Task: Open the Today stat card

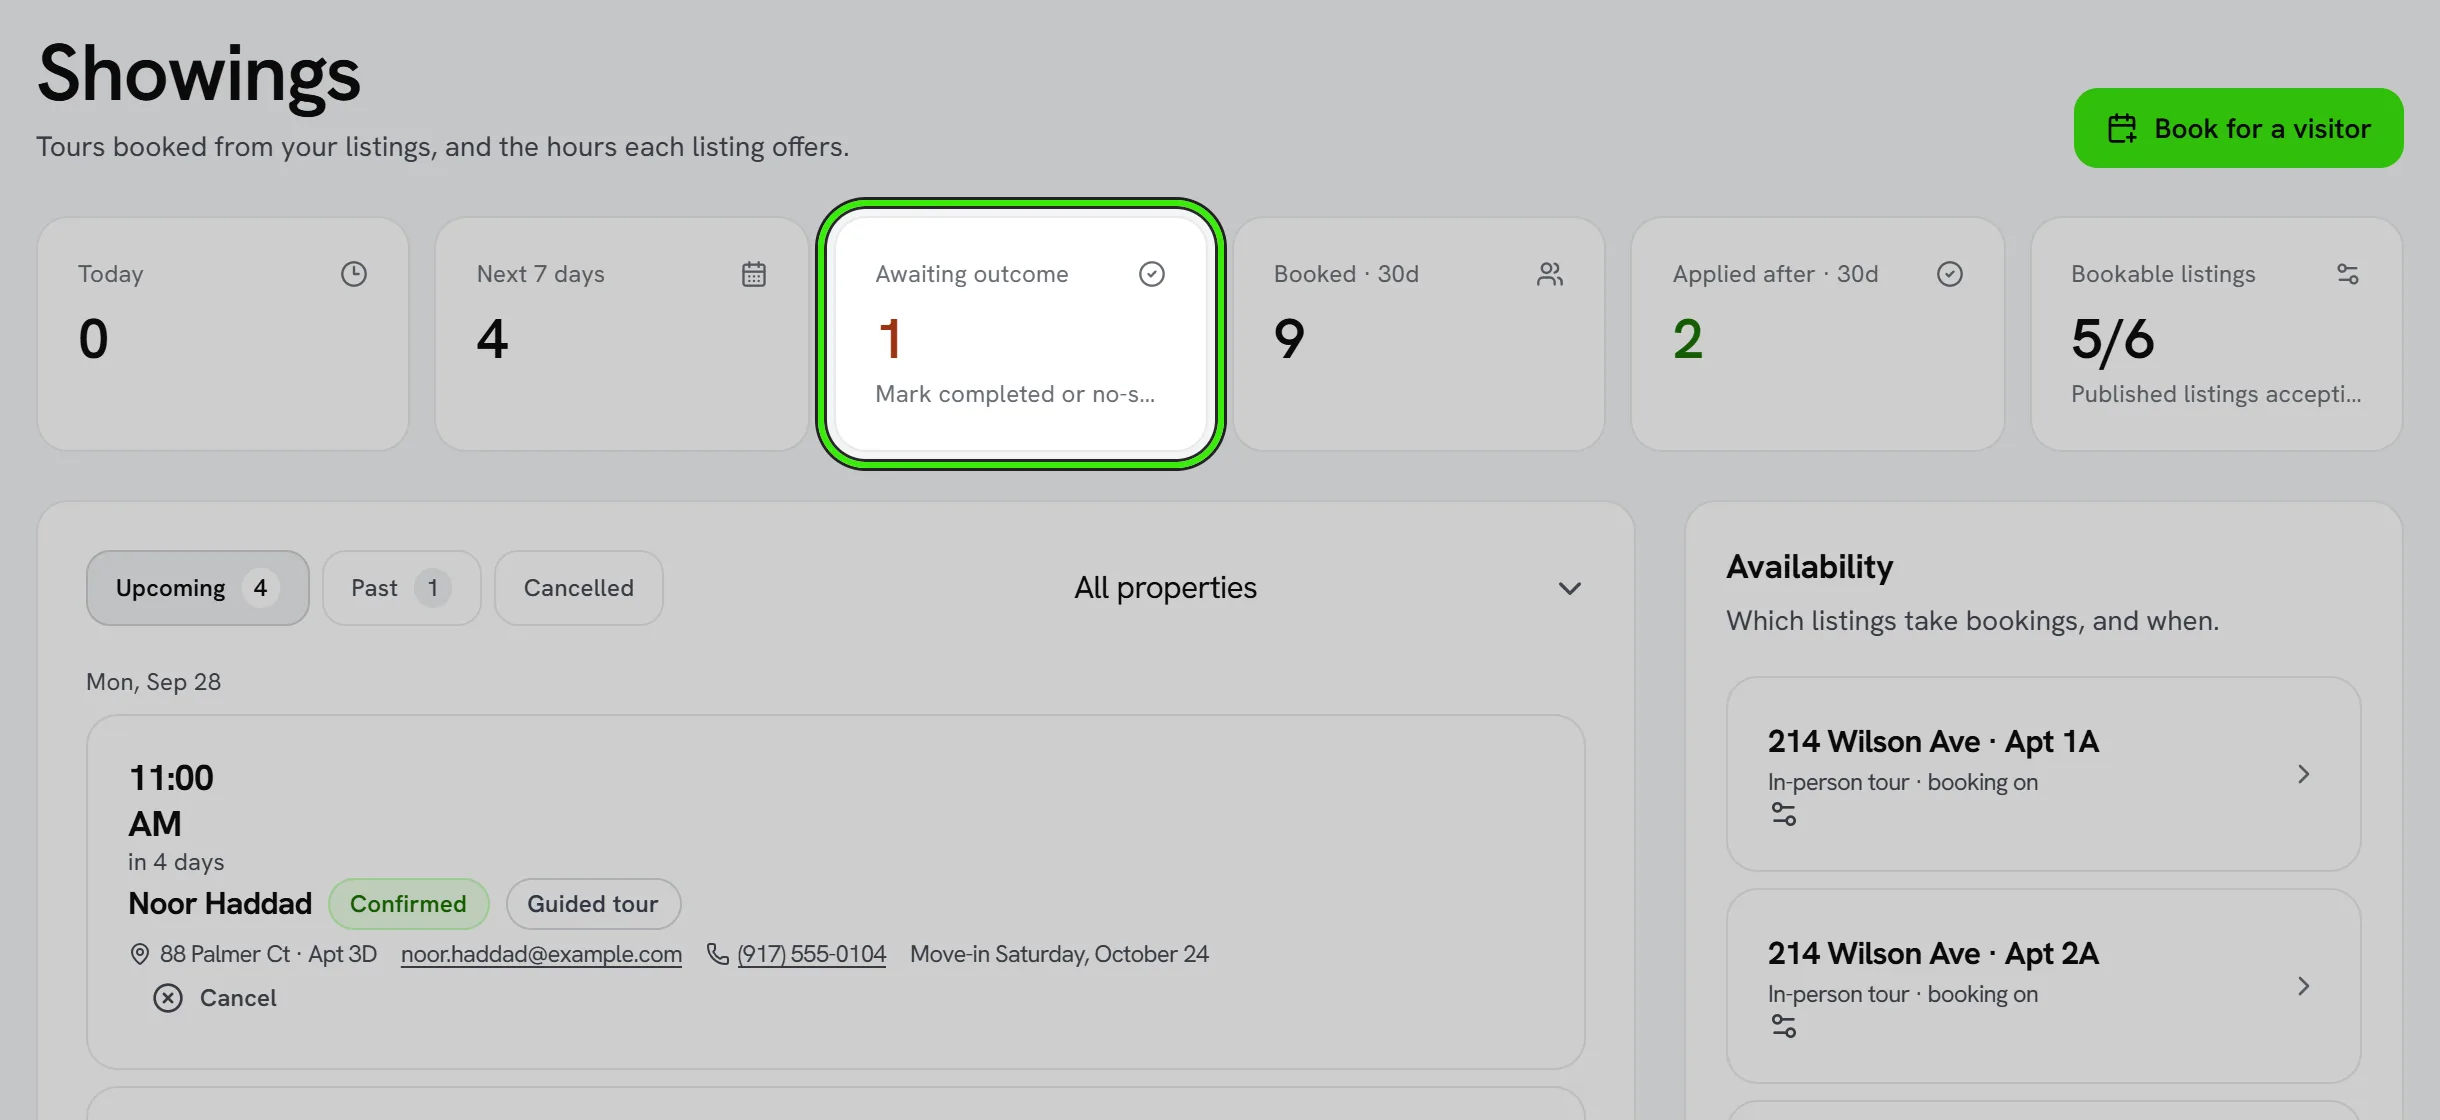Action: point(223,334)
